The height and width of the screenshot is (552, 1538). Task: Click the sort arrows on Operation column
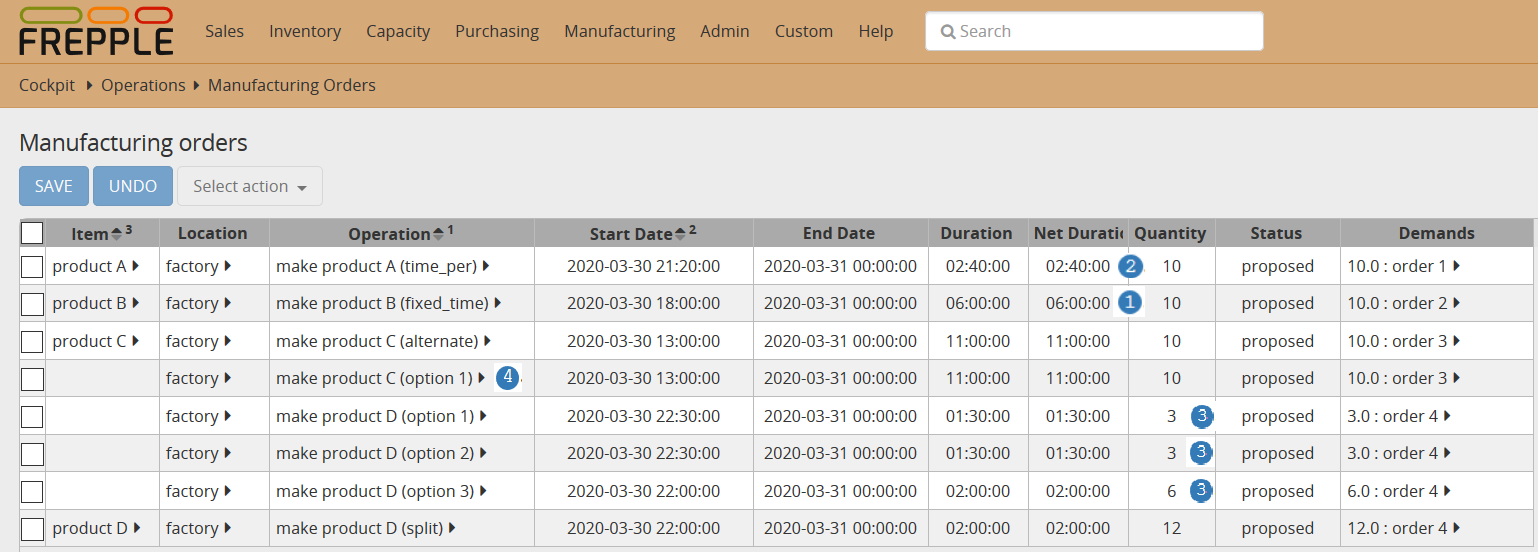coord(438,234)
